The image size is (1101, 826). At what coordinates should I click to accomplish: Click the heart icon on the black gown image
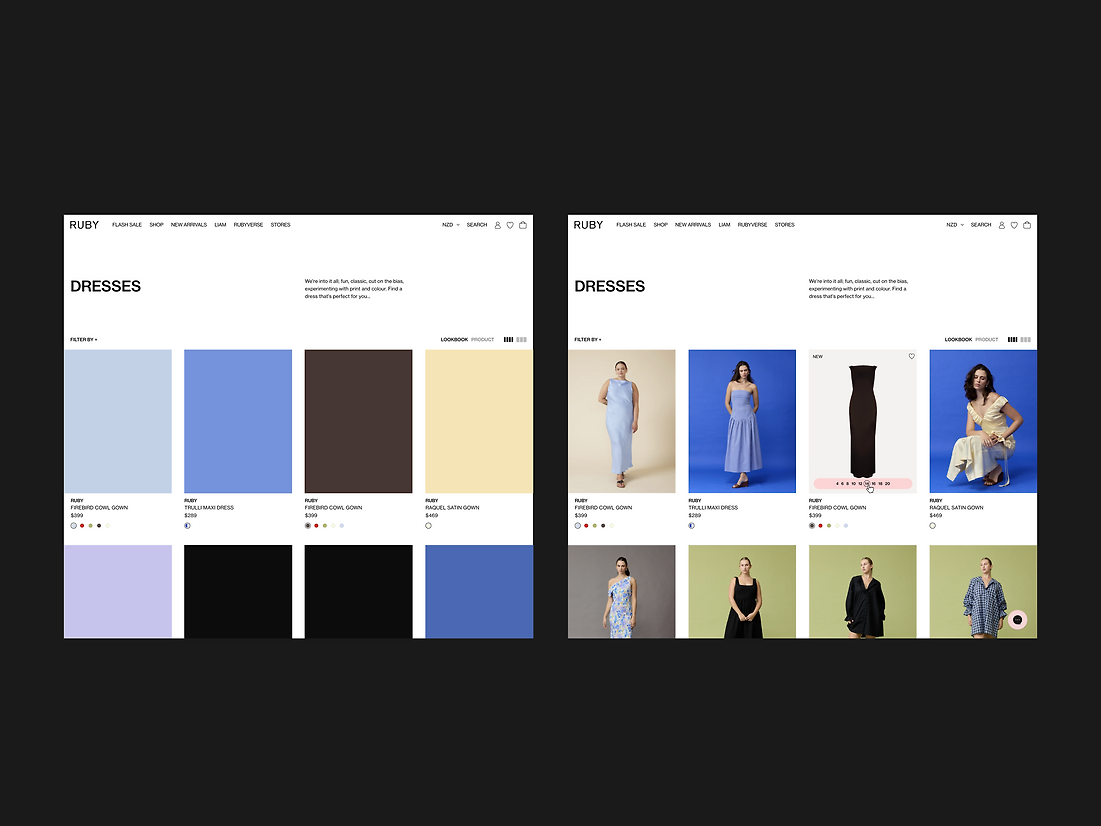pos(911,356)
